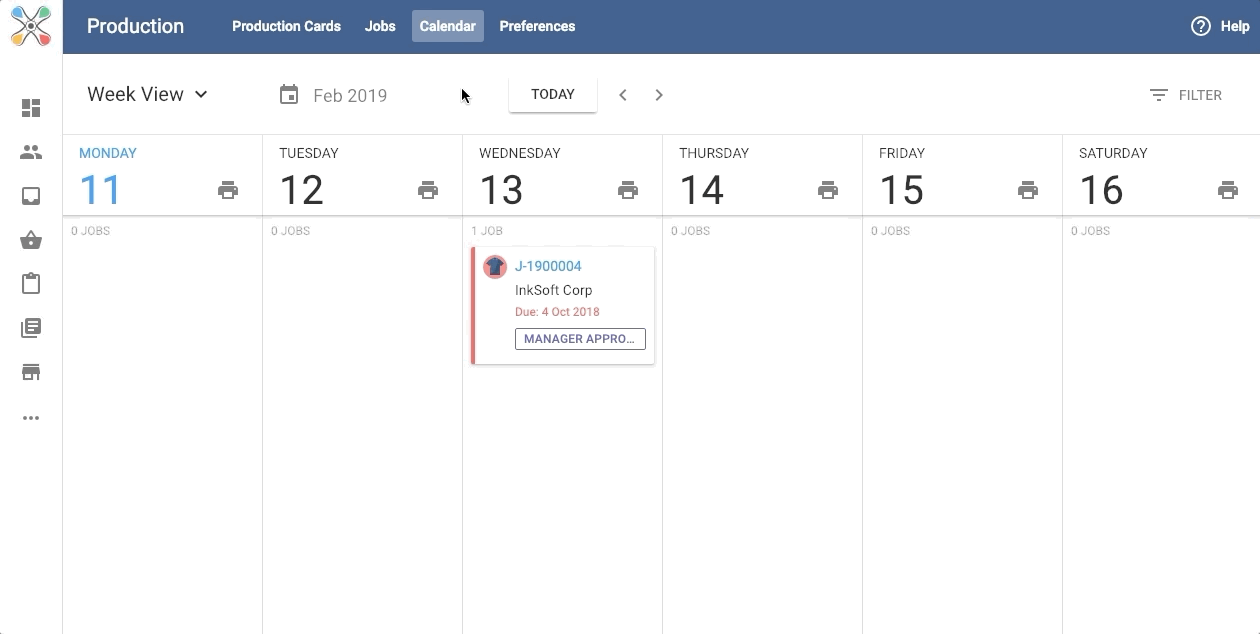Open job link J-1900004
The width and height of the screenshot is (1260, 634).
[x=548, y=266]
